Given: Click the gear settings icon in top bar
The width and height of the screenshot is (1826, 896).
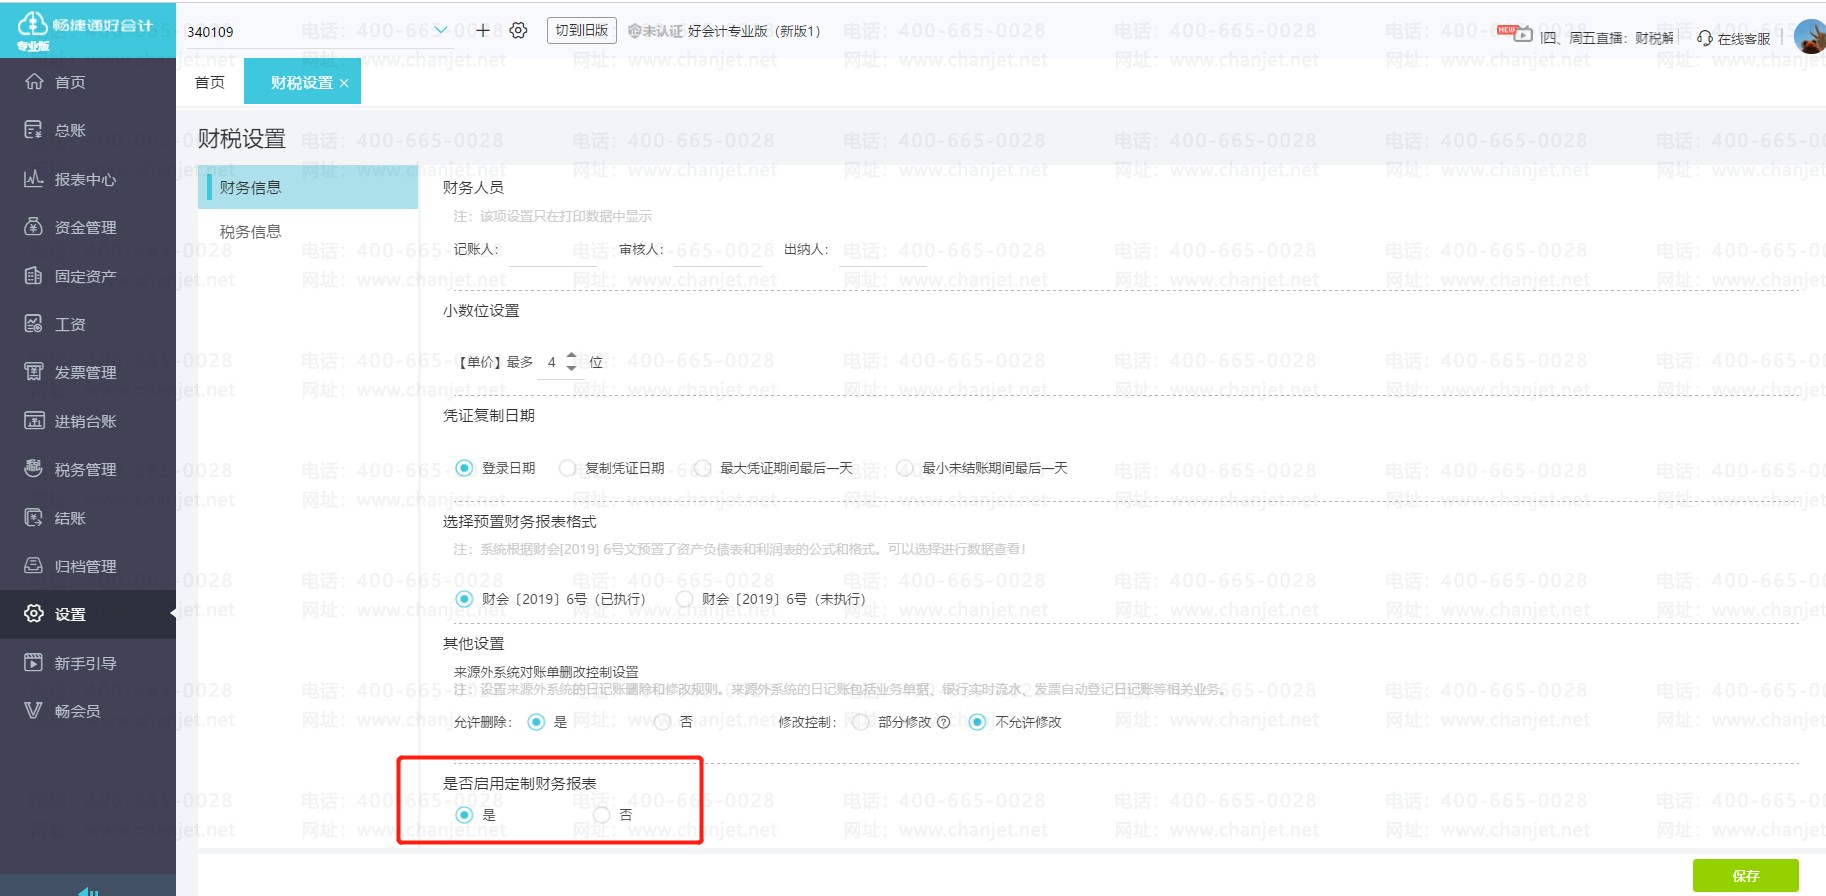Looking at the screenshot, I should 518,31.
